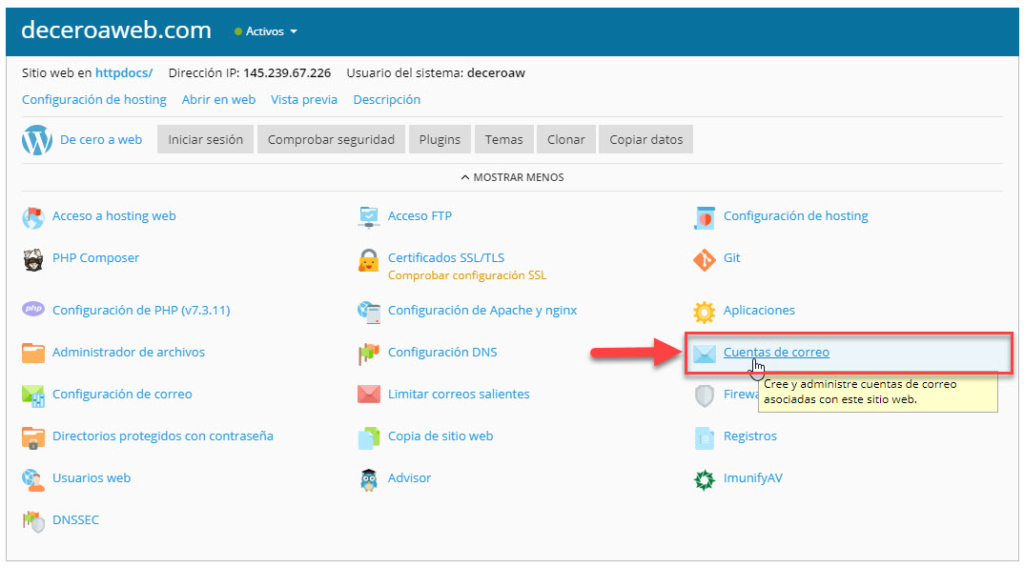Click the DNSSEC shield icon
Screen dimensions: 1024x588
click(33, 521)
